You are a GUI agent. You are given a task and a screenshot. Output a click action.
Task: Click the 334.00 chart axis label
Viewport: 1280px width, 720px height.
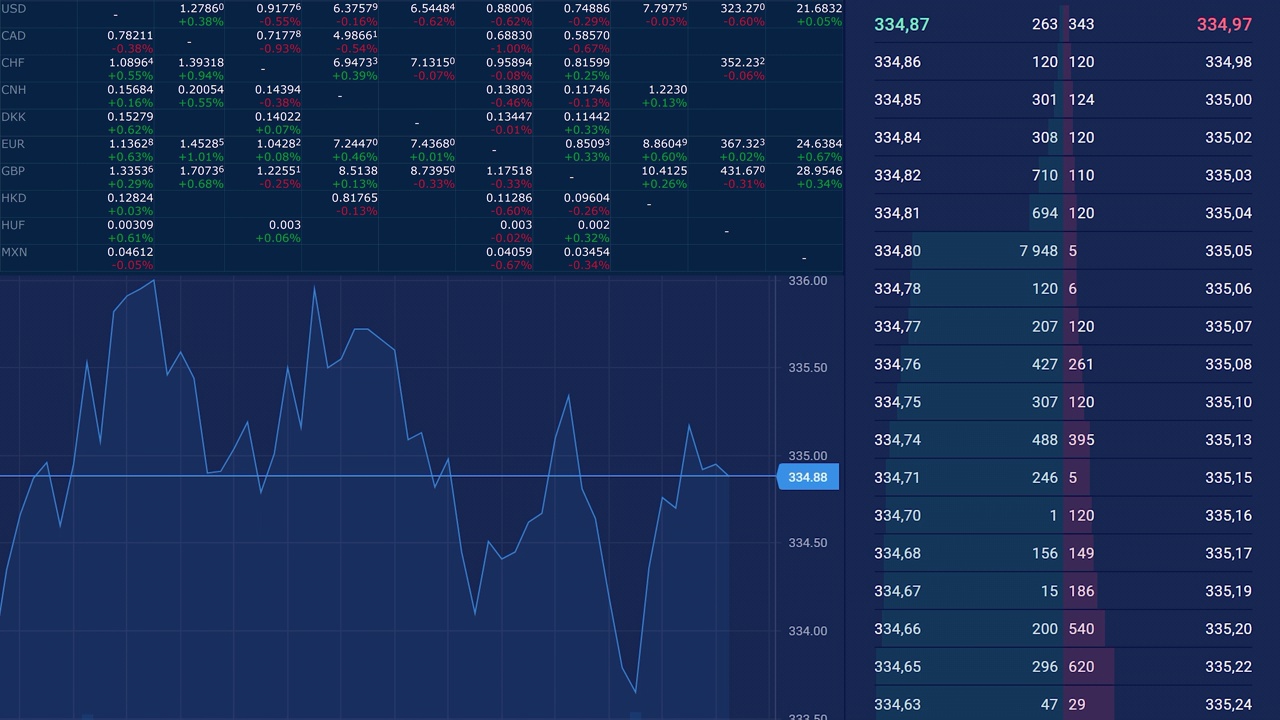[808, 631]
